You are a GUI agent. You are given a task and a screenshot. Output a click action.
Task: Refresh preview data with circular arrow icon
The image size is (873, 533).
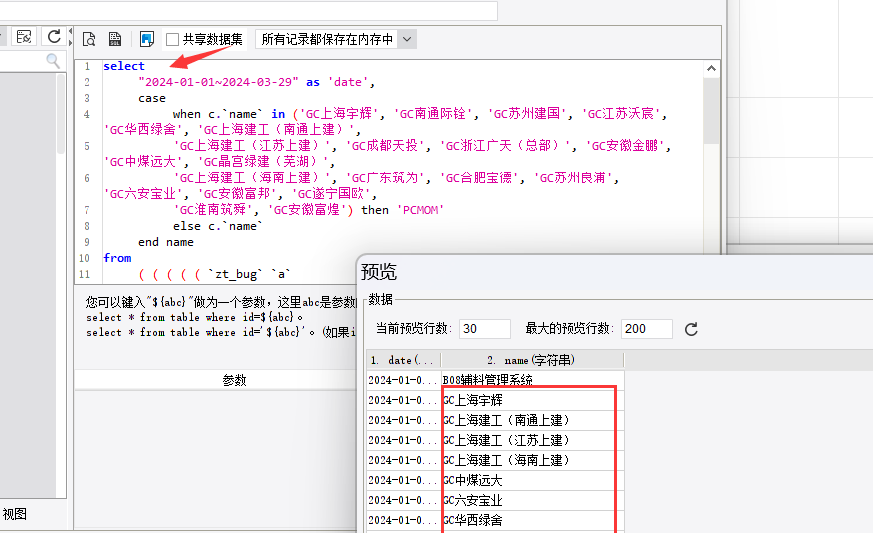click(691, 329)
